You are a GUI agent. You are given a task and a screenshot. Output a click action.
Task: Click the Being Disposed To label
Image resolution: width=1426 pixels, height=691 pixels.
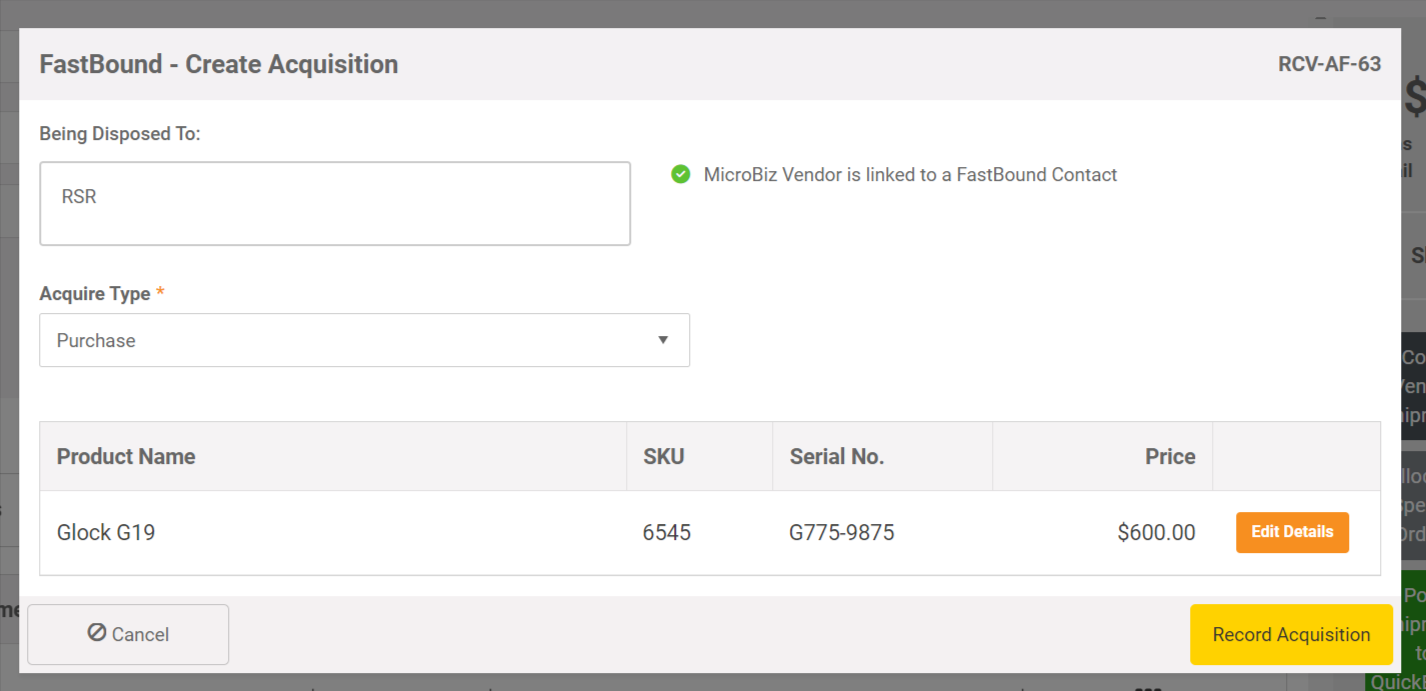pos(120,133)
